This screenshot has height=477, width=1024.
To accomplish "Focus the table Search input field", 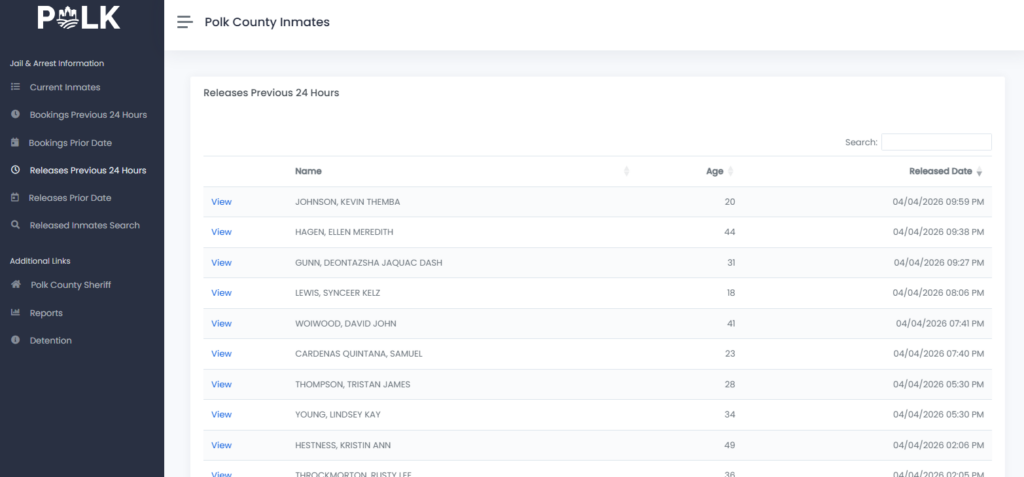I will [936, 142].
